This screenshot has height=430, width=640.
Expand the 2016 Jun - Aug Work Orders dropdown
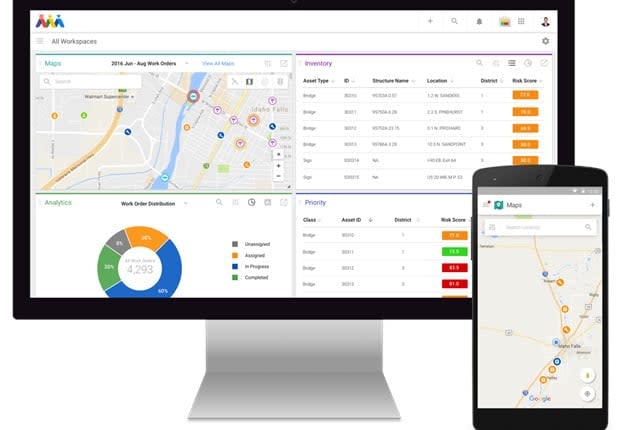click(x=186, y=63)
